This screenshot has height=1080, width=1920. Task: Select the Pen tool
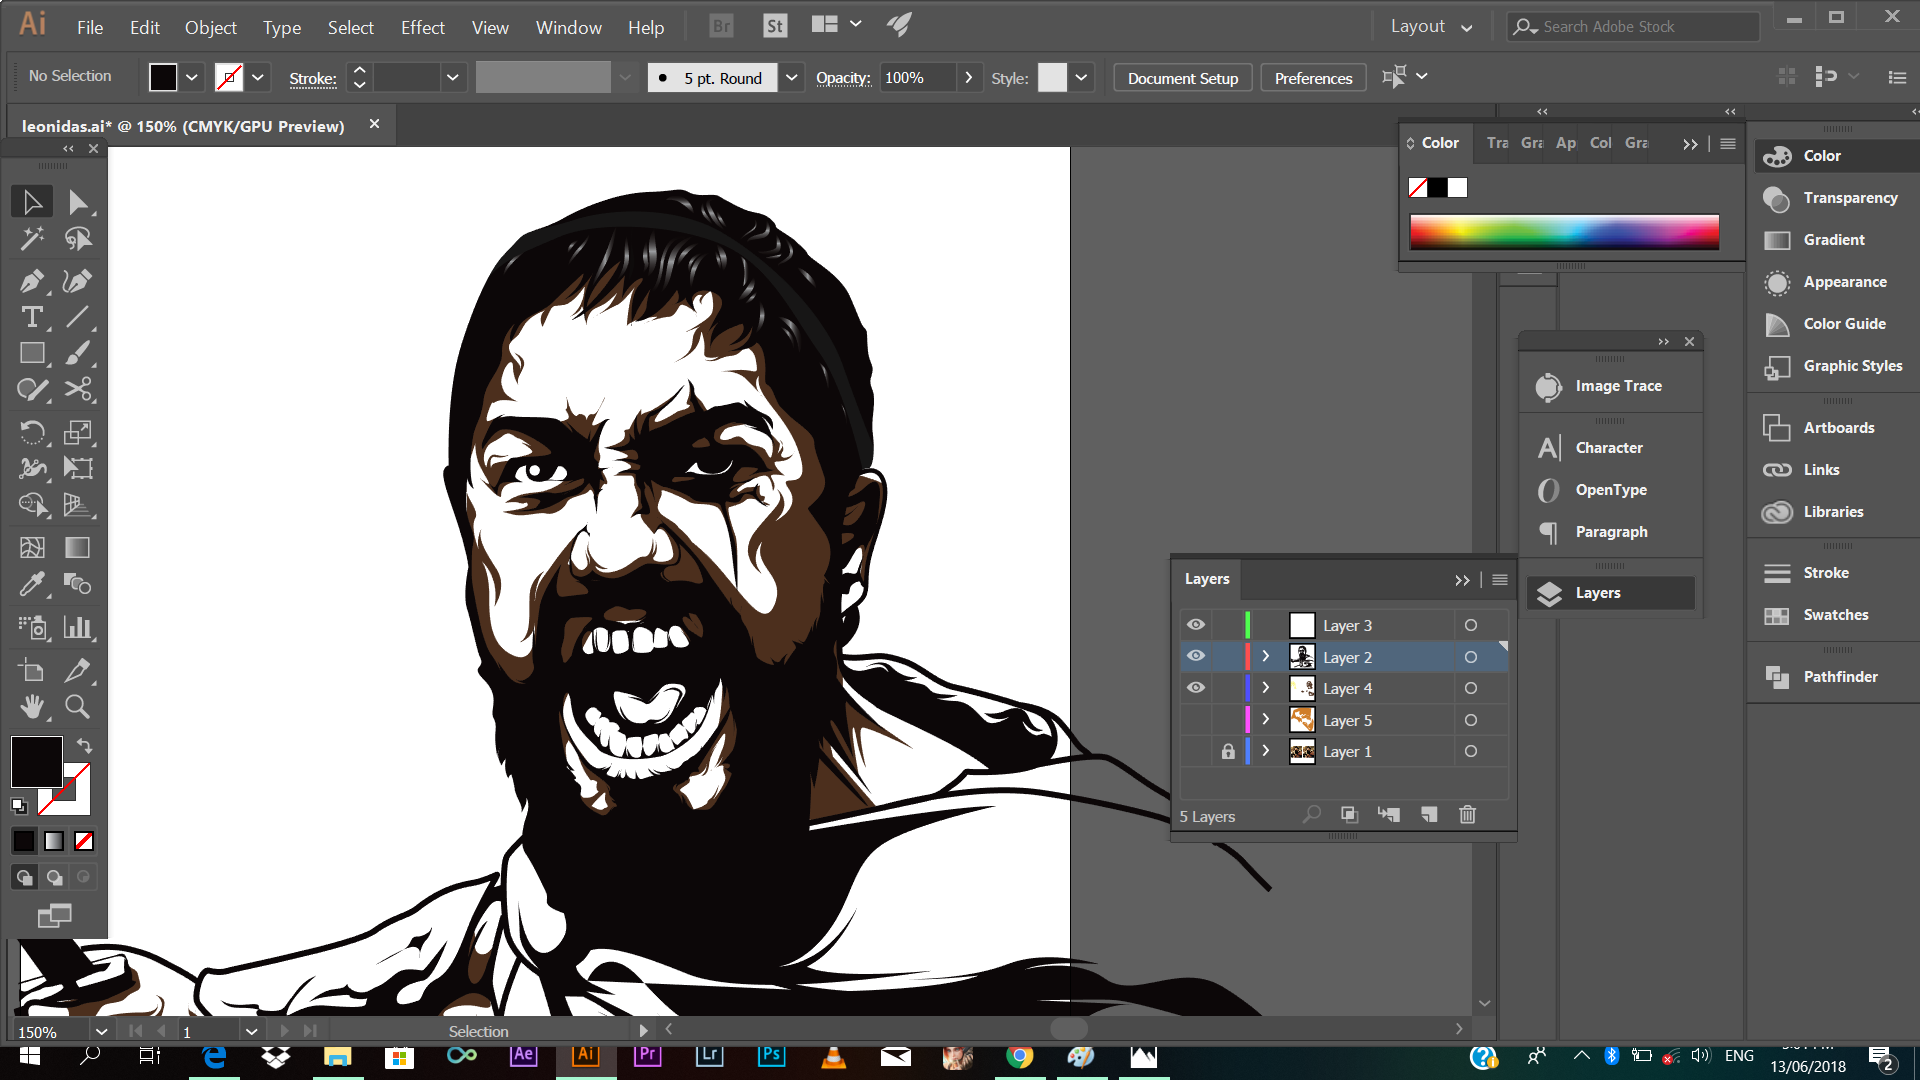pos(31,281)
